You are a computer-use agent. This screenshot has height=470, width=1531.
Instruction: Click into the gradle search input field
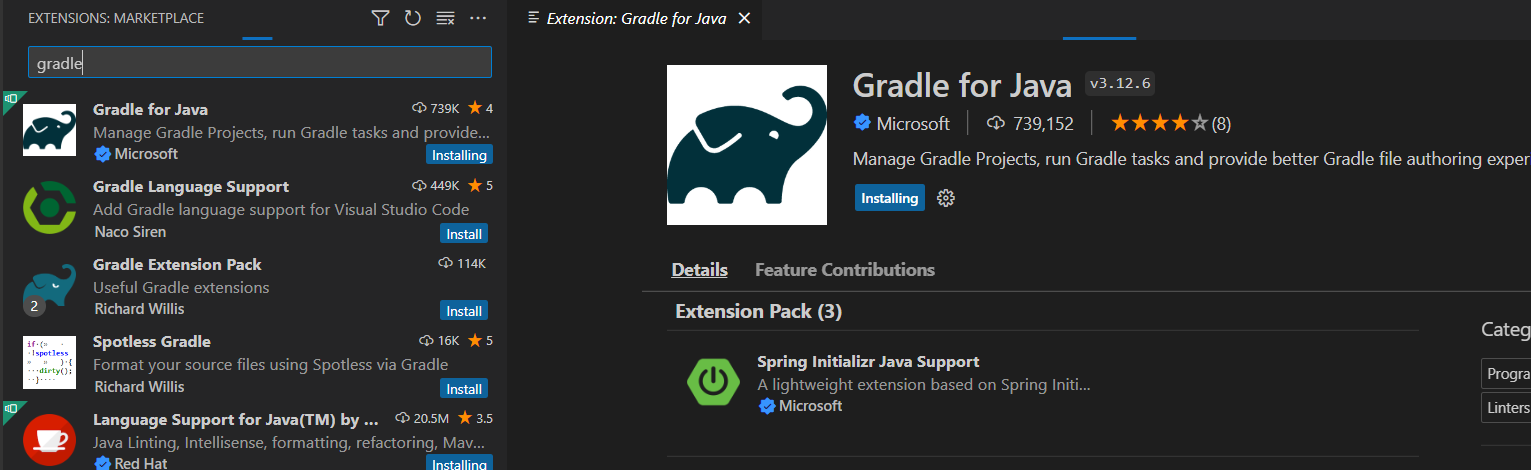[x=260, y=62]
